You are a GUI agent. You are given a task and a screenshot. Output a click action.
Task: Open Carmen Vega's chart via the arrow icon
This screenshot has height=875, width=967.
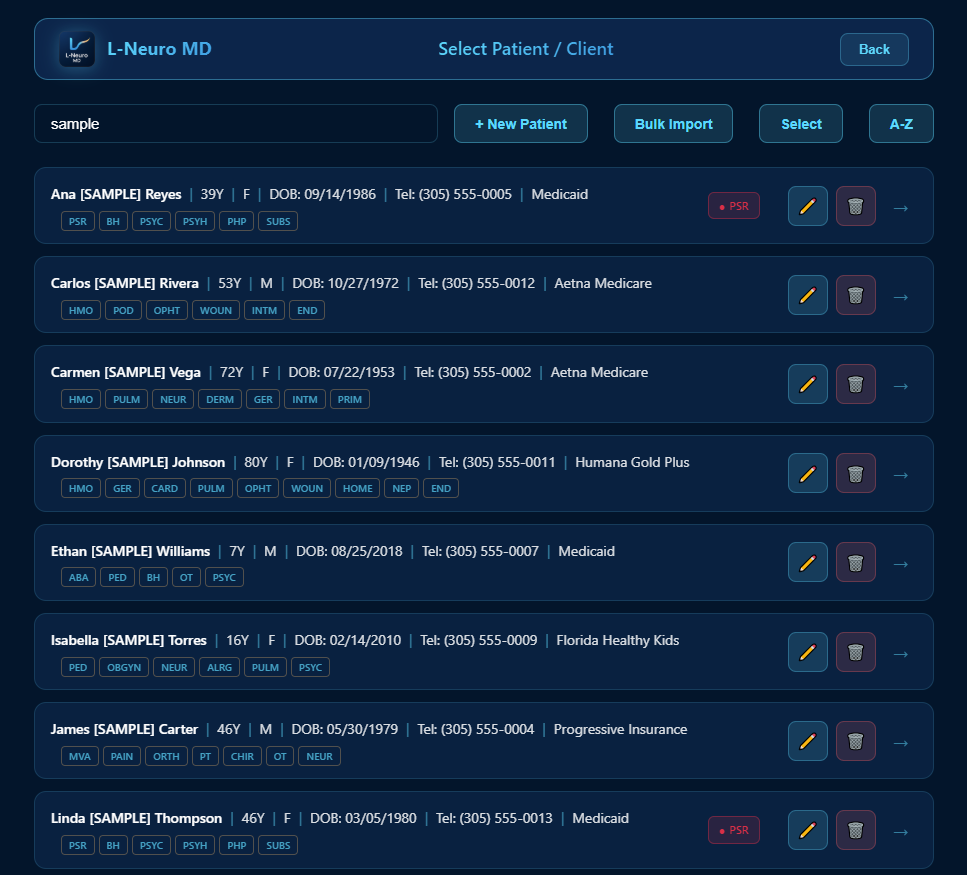click(900, 384)
